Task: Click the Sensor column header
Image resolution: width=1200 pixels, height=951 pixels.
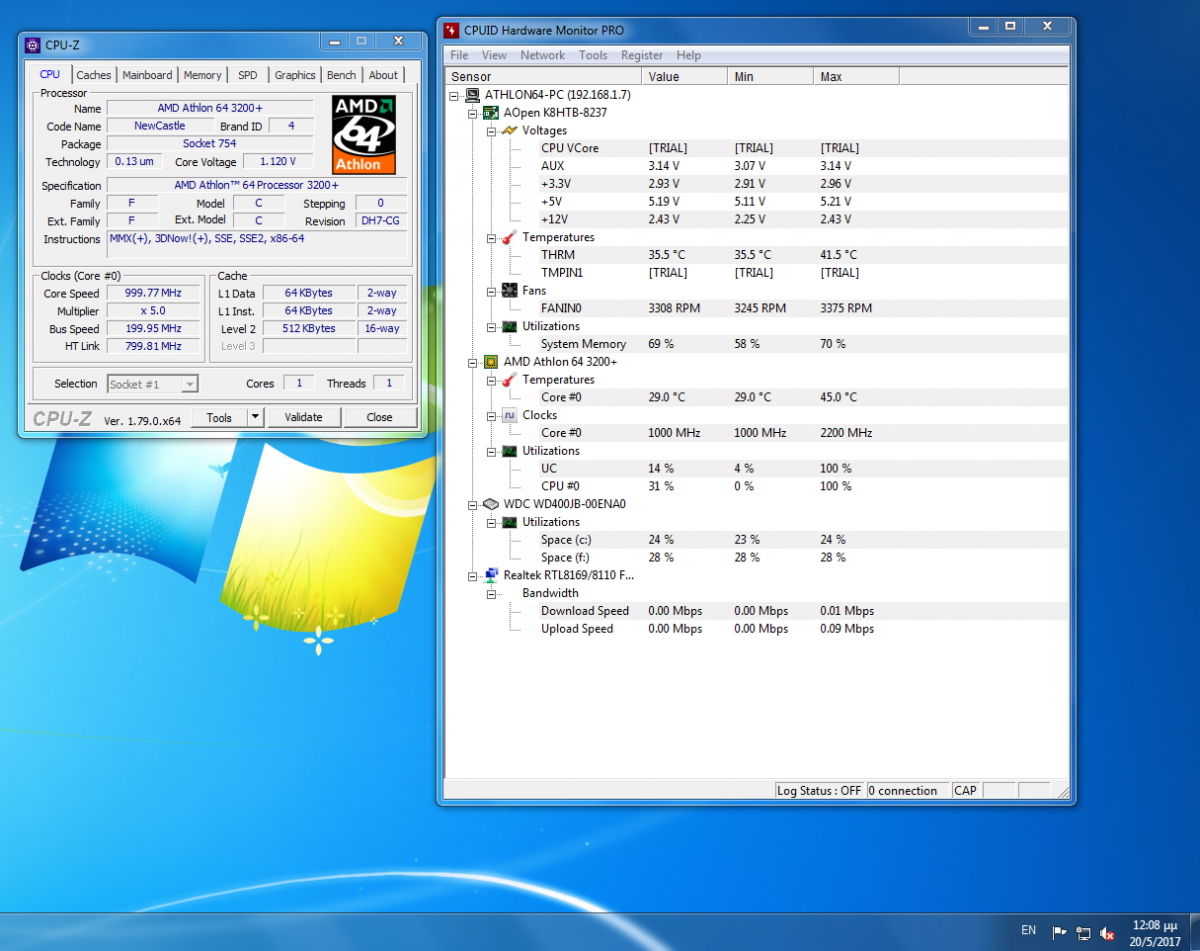Action: coord(543,76)
